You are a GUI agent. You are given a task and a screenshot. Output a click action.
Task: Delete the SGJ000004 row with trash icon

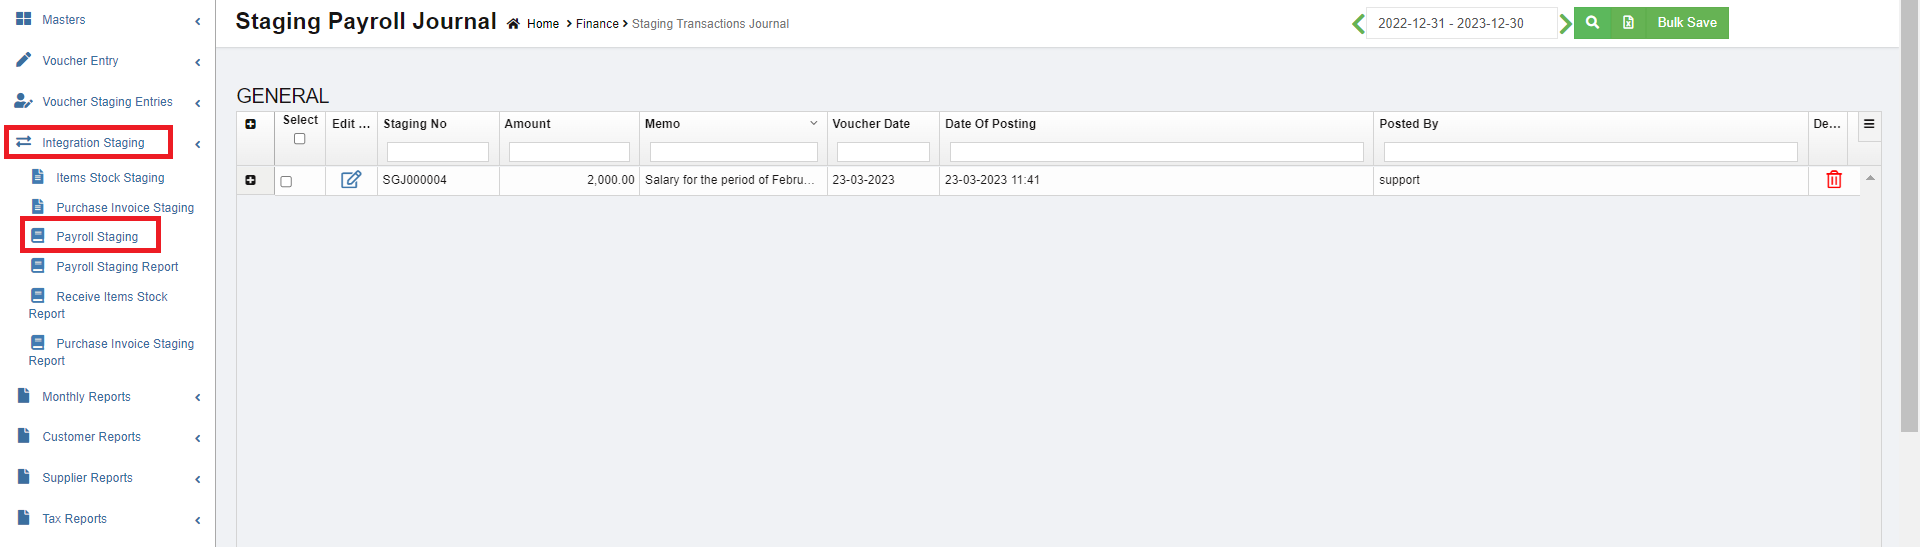(1833, 180)
